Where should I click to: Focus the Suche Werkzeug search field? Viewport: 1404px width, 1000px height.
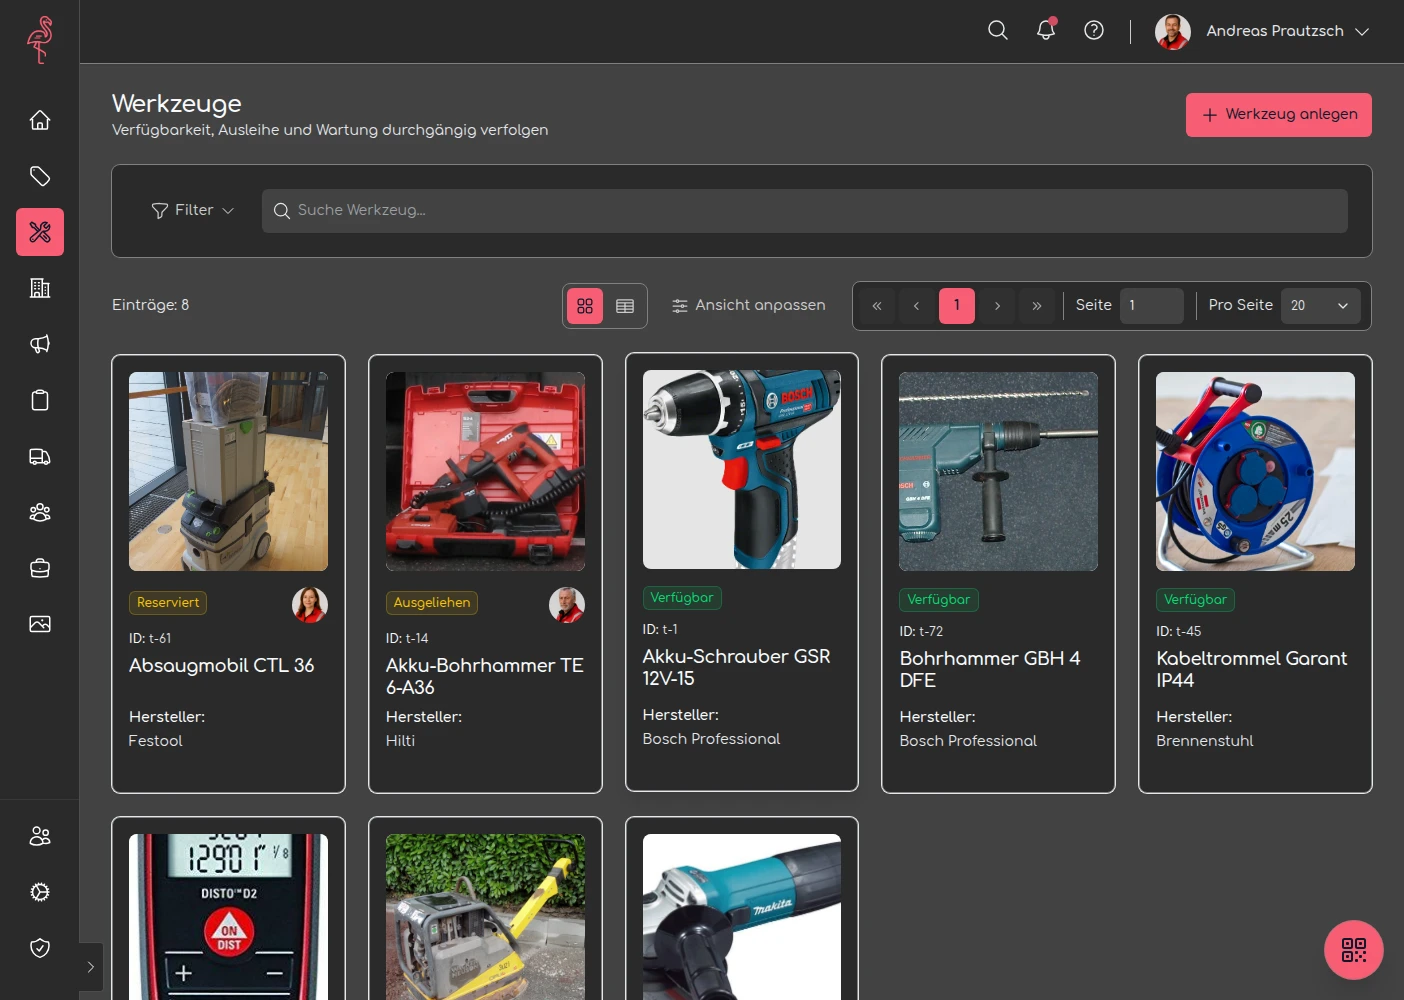(805, 211)
